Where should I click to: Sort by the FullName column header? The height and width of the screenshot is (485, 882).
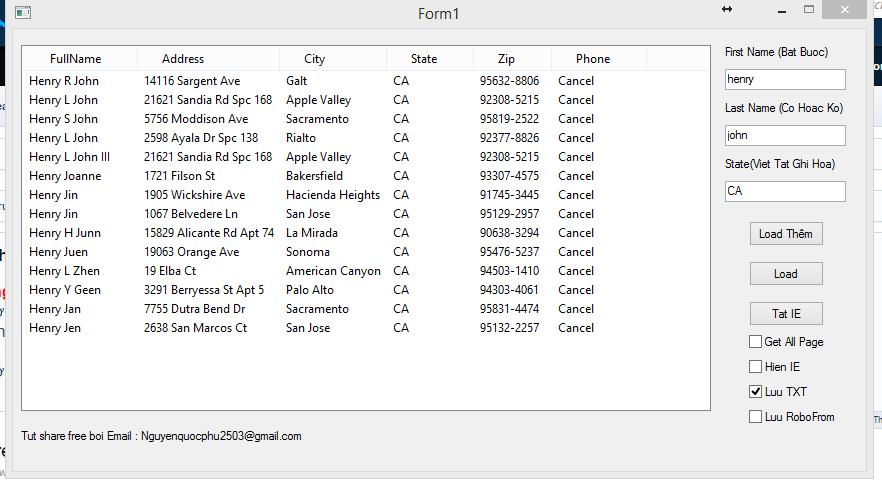[76, 59]
